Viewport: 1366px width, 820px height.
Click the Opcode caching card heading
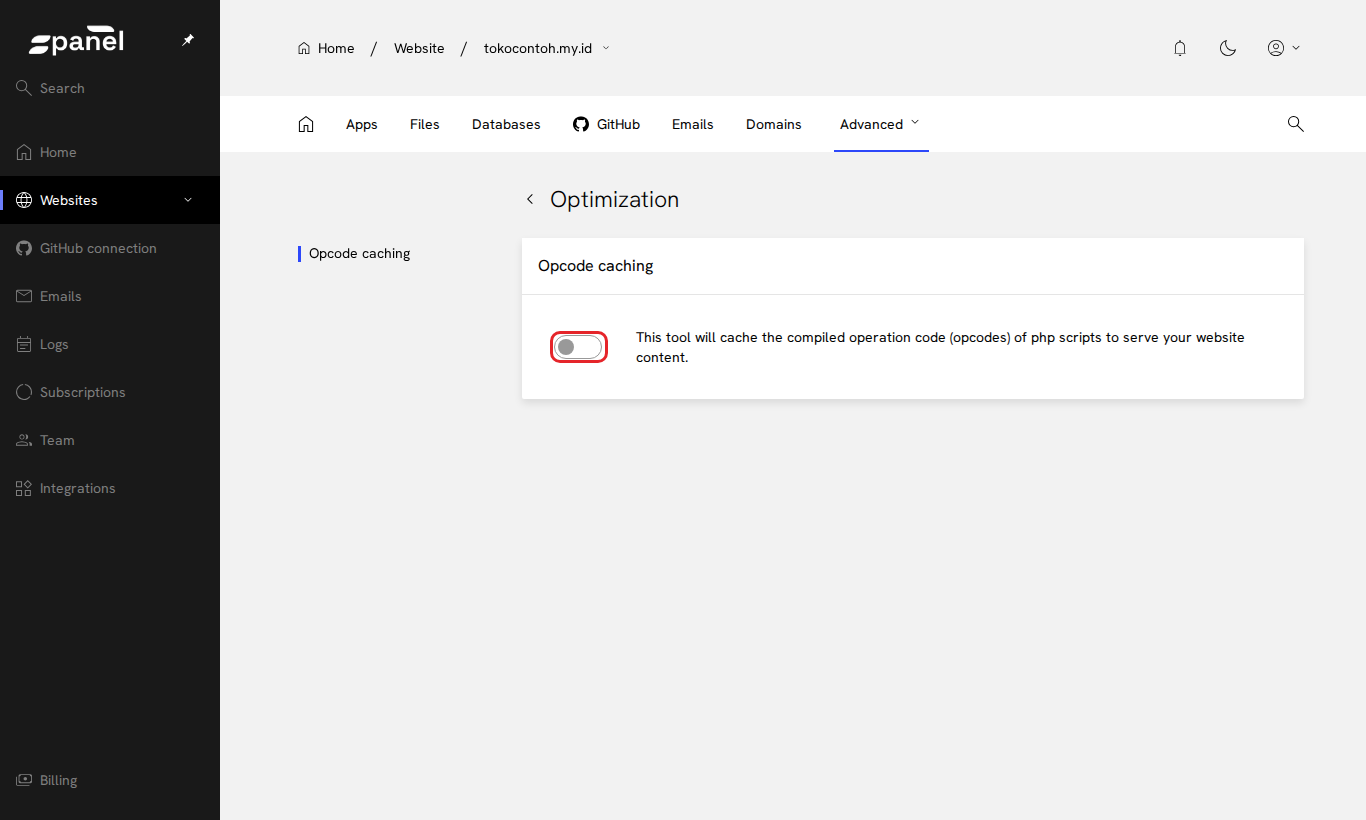point(596,266)
